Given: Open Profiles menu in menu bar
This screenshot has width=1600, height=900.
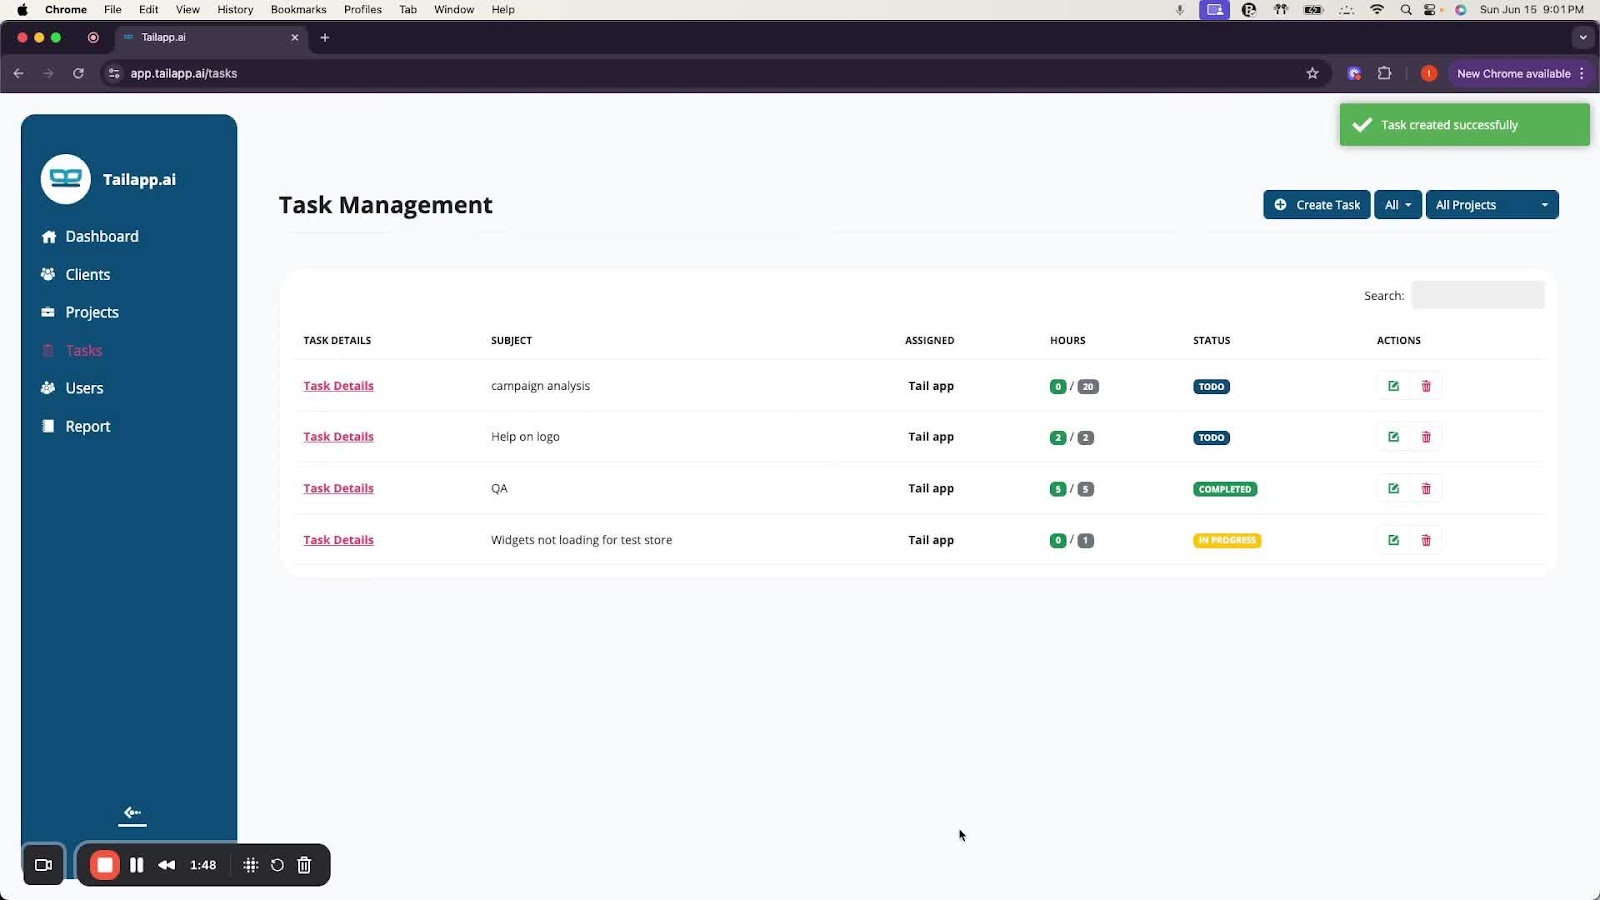Looking at the screenshot, I should click(363, 10).
